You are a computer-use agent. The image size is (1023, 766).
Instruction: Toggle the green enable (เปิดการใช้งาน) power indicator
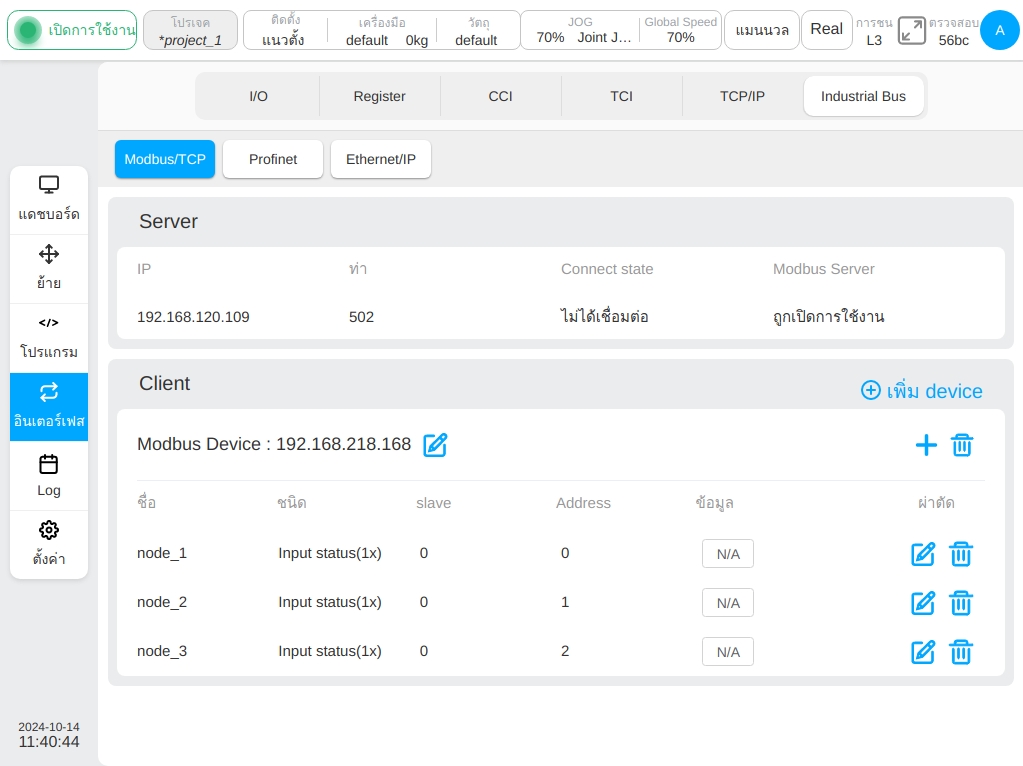tap(28, 30)
